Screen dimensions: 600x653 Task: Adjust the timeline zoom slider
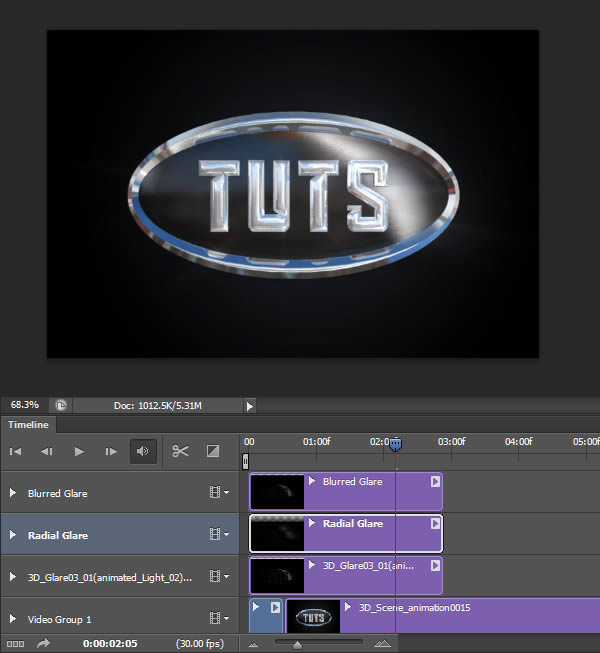(x=297, y=645)
